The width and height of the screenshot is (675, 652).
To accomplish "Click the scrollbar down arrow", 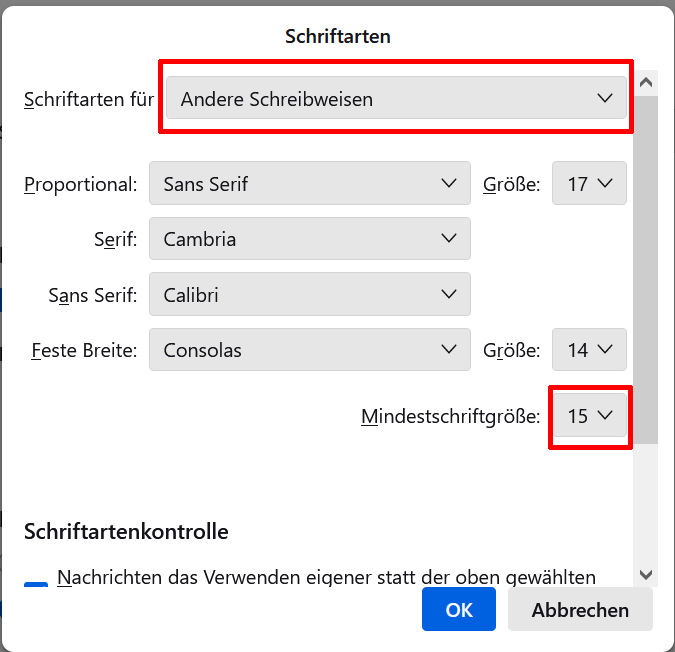I will [x=645, y=574].
